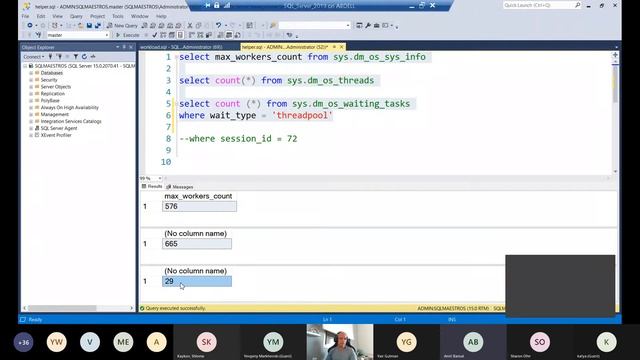Click the highlighted 29 result cell
640x360 pixels.
[197, 281]
